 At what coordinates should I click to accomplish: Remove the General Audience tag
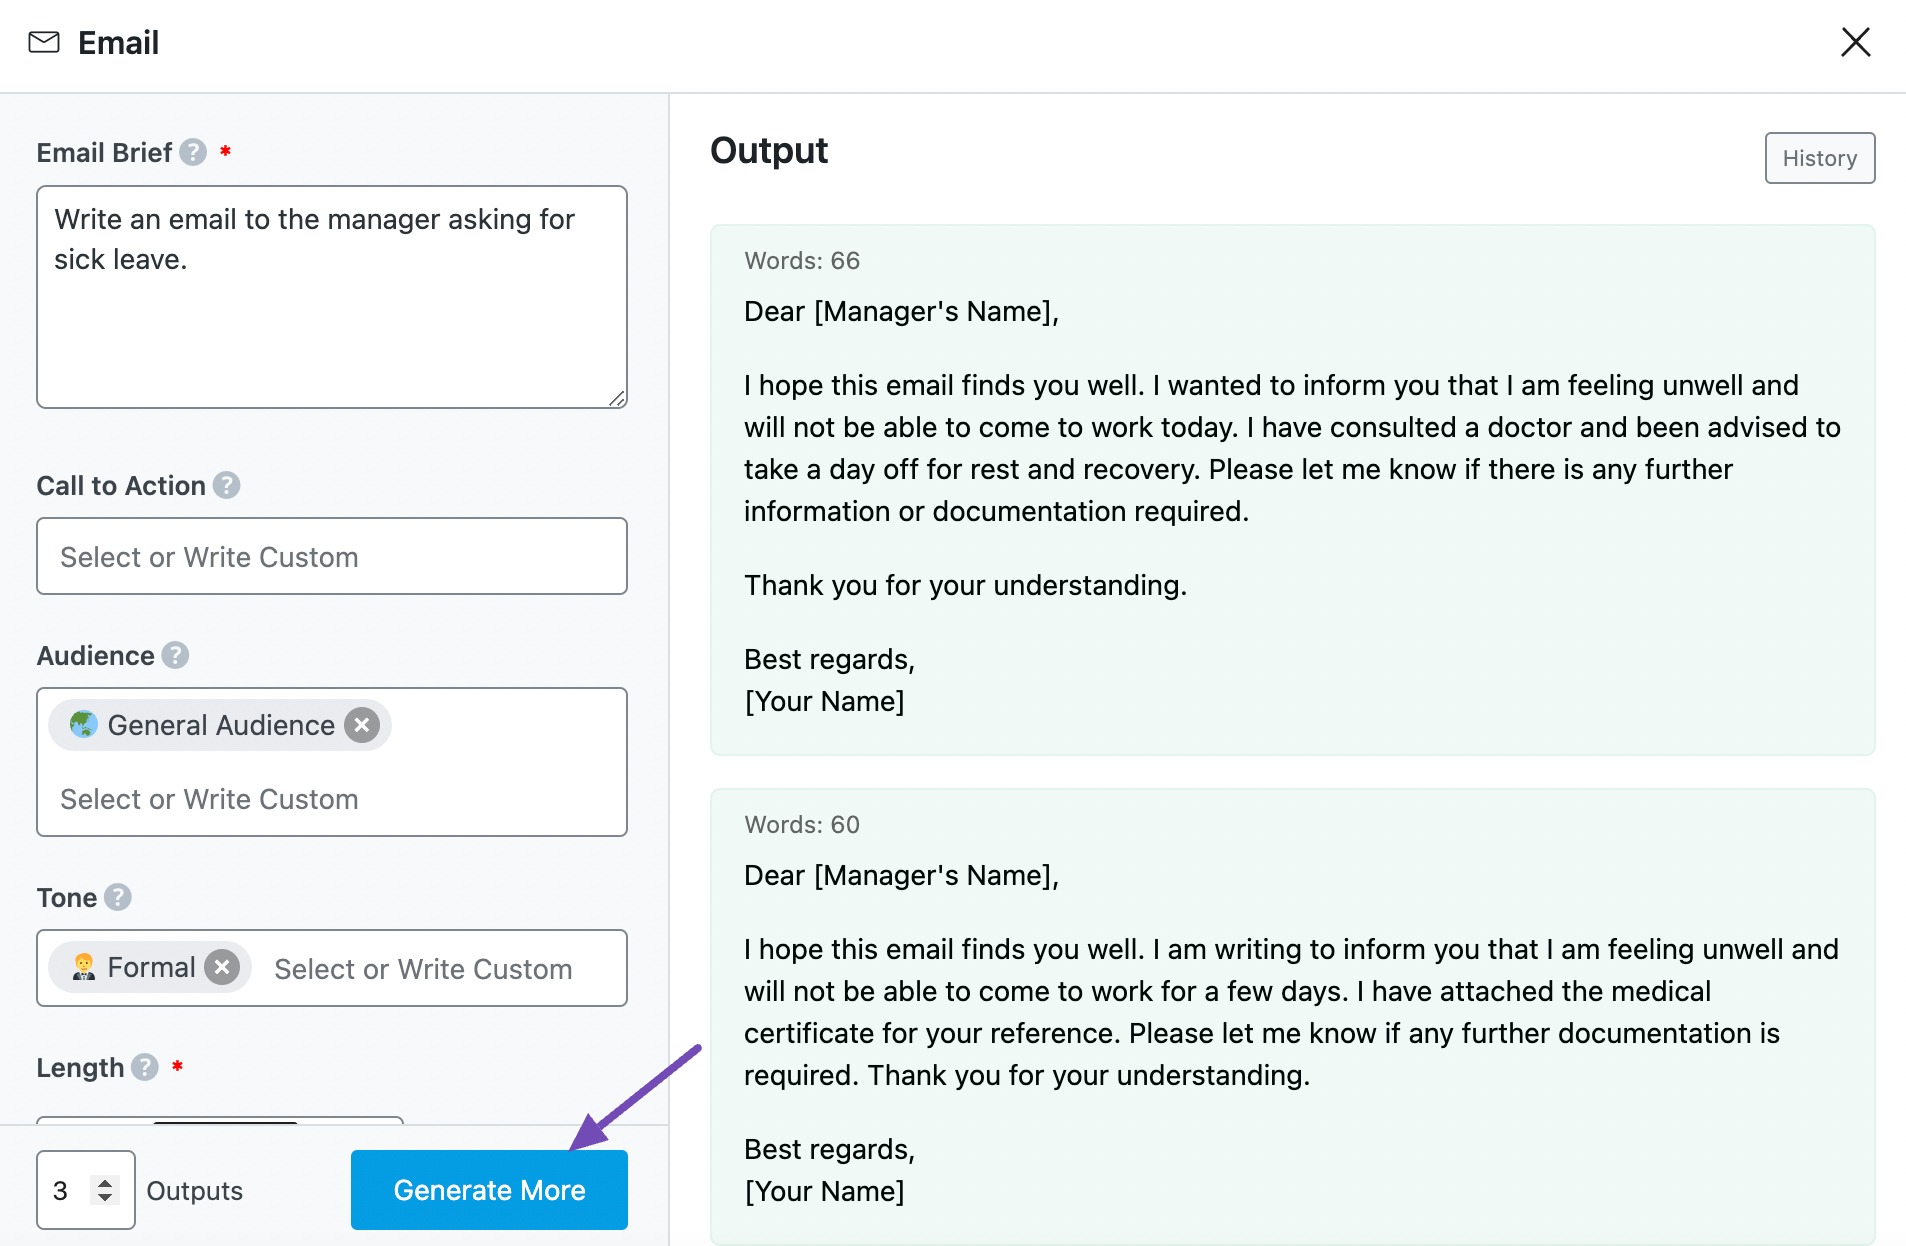[362, 725]
